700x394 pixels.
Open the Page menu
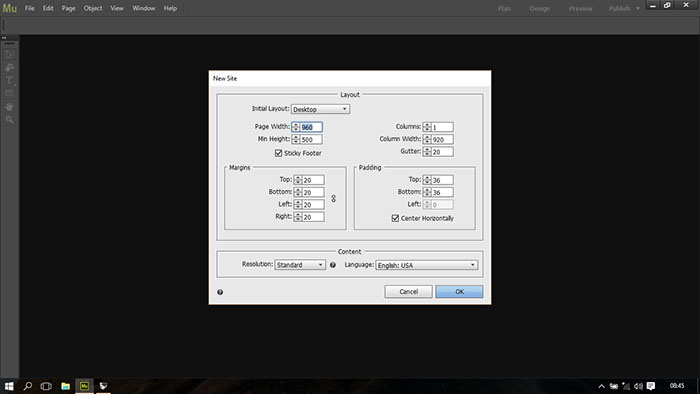pos(68,8)
